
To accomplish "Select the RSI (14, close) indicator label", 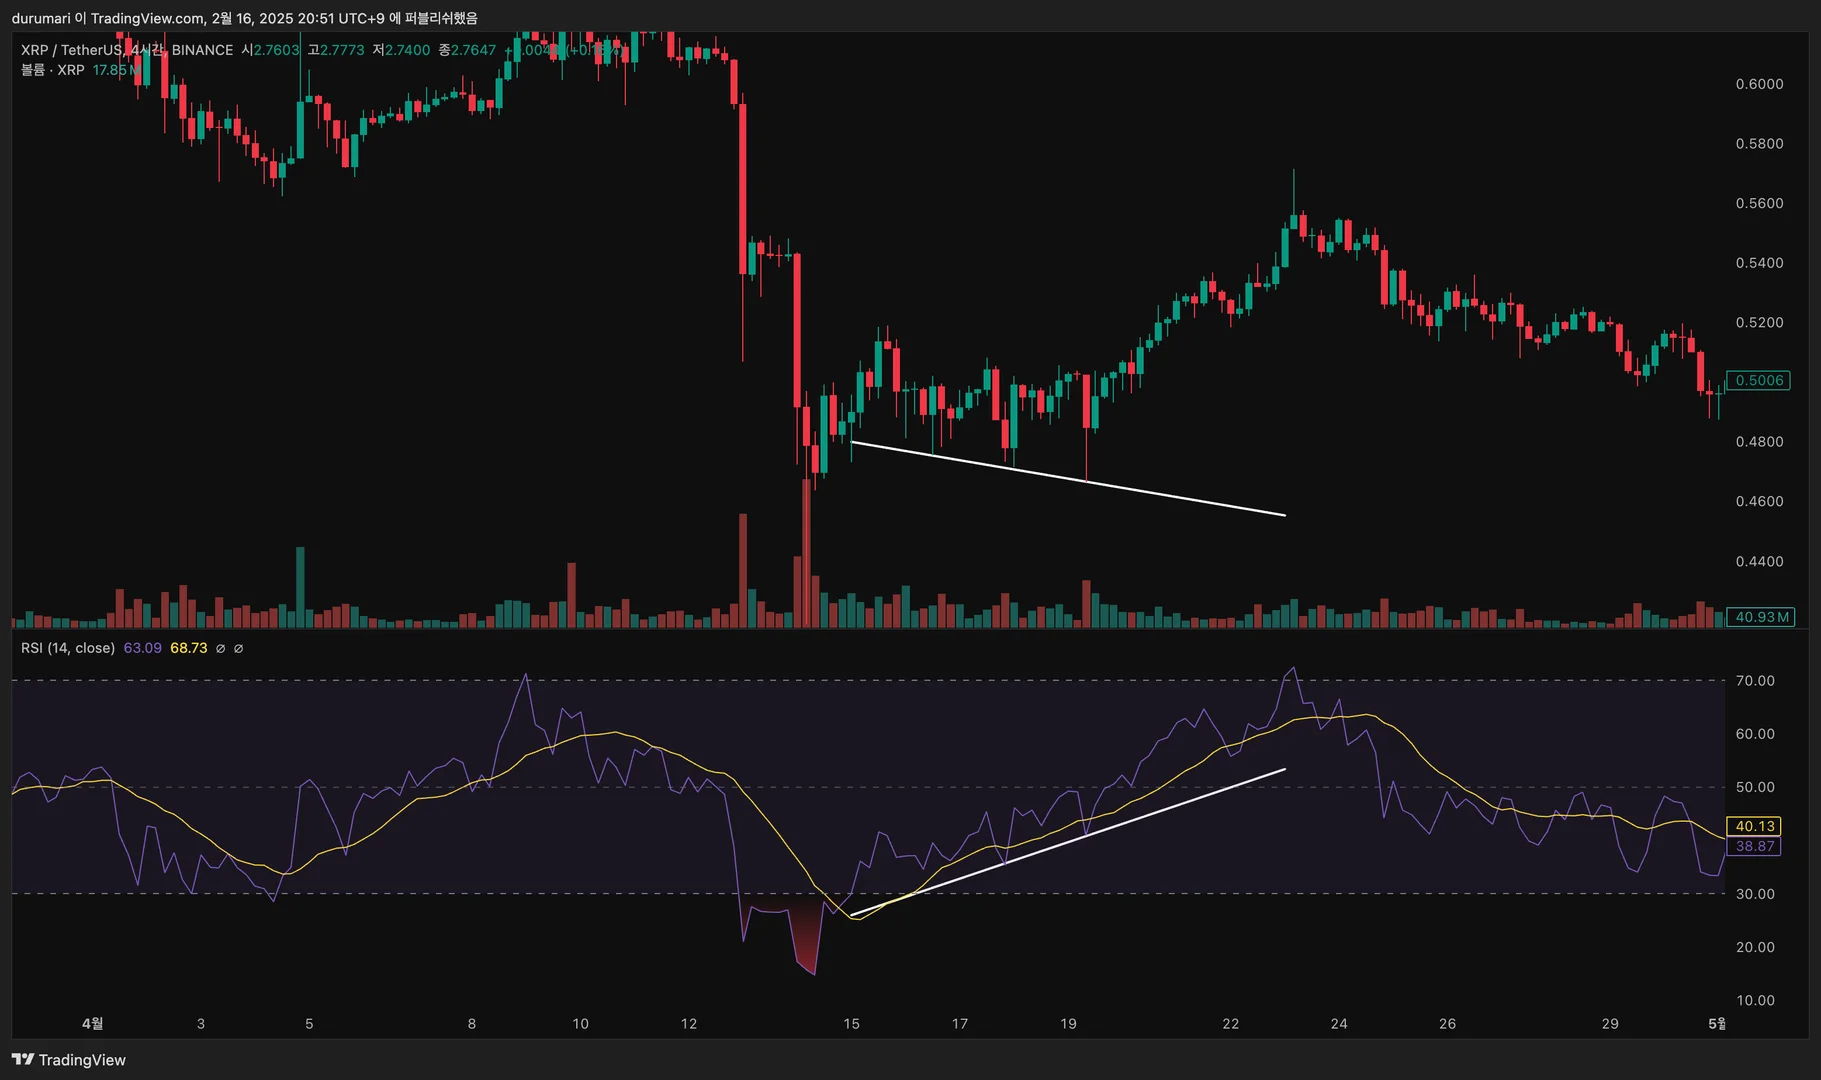I will (68, 648).
